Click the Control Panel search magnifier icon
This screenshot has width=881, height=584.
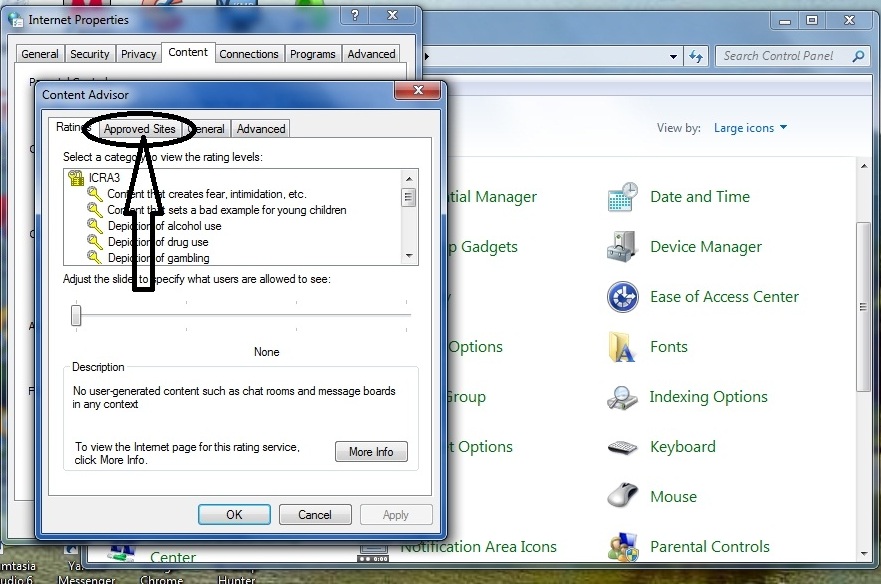(x=858, y=56)
